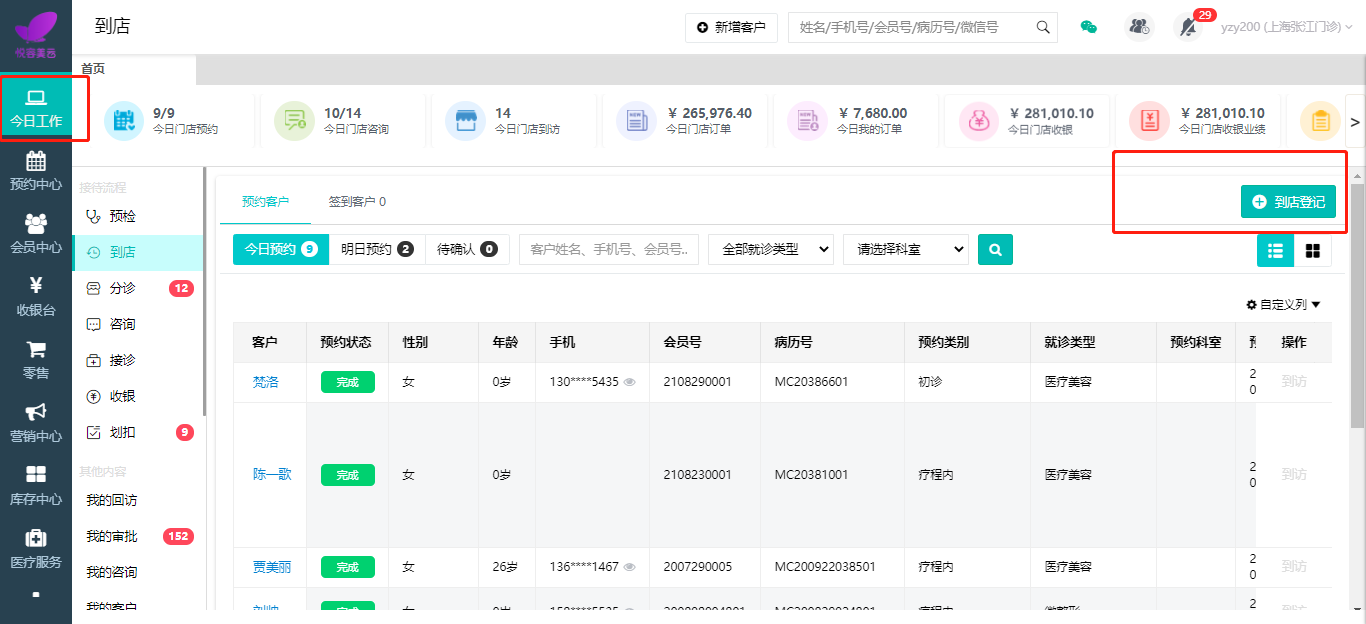Click member number 2108290001
The width and height of the screenshot is (1366, 624).
698,382
